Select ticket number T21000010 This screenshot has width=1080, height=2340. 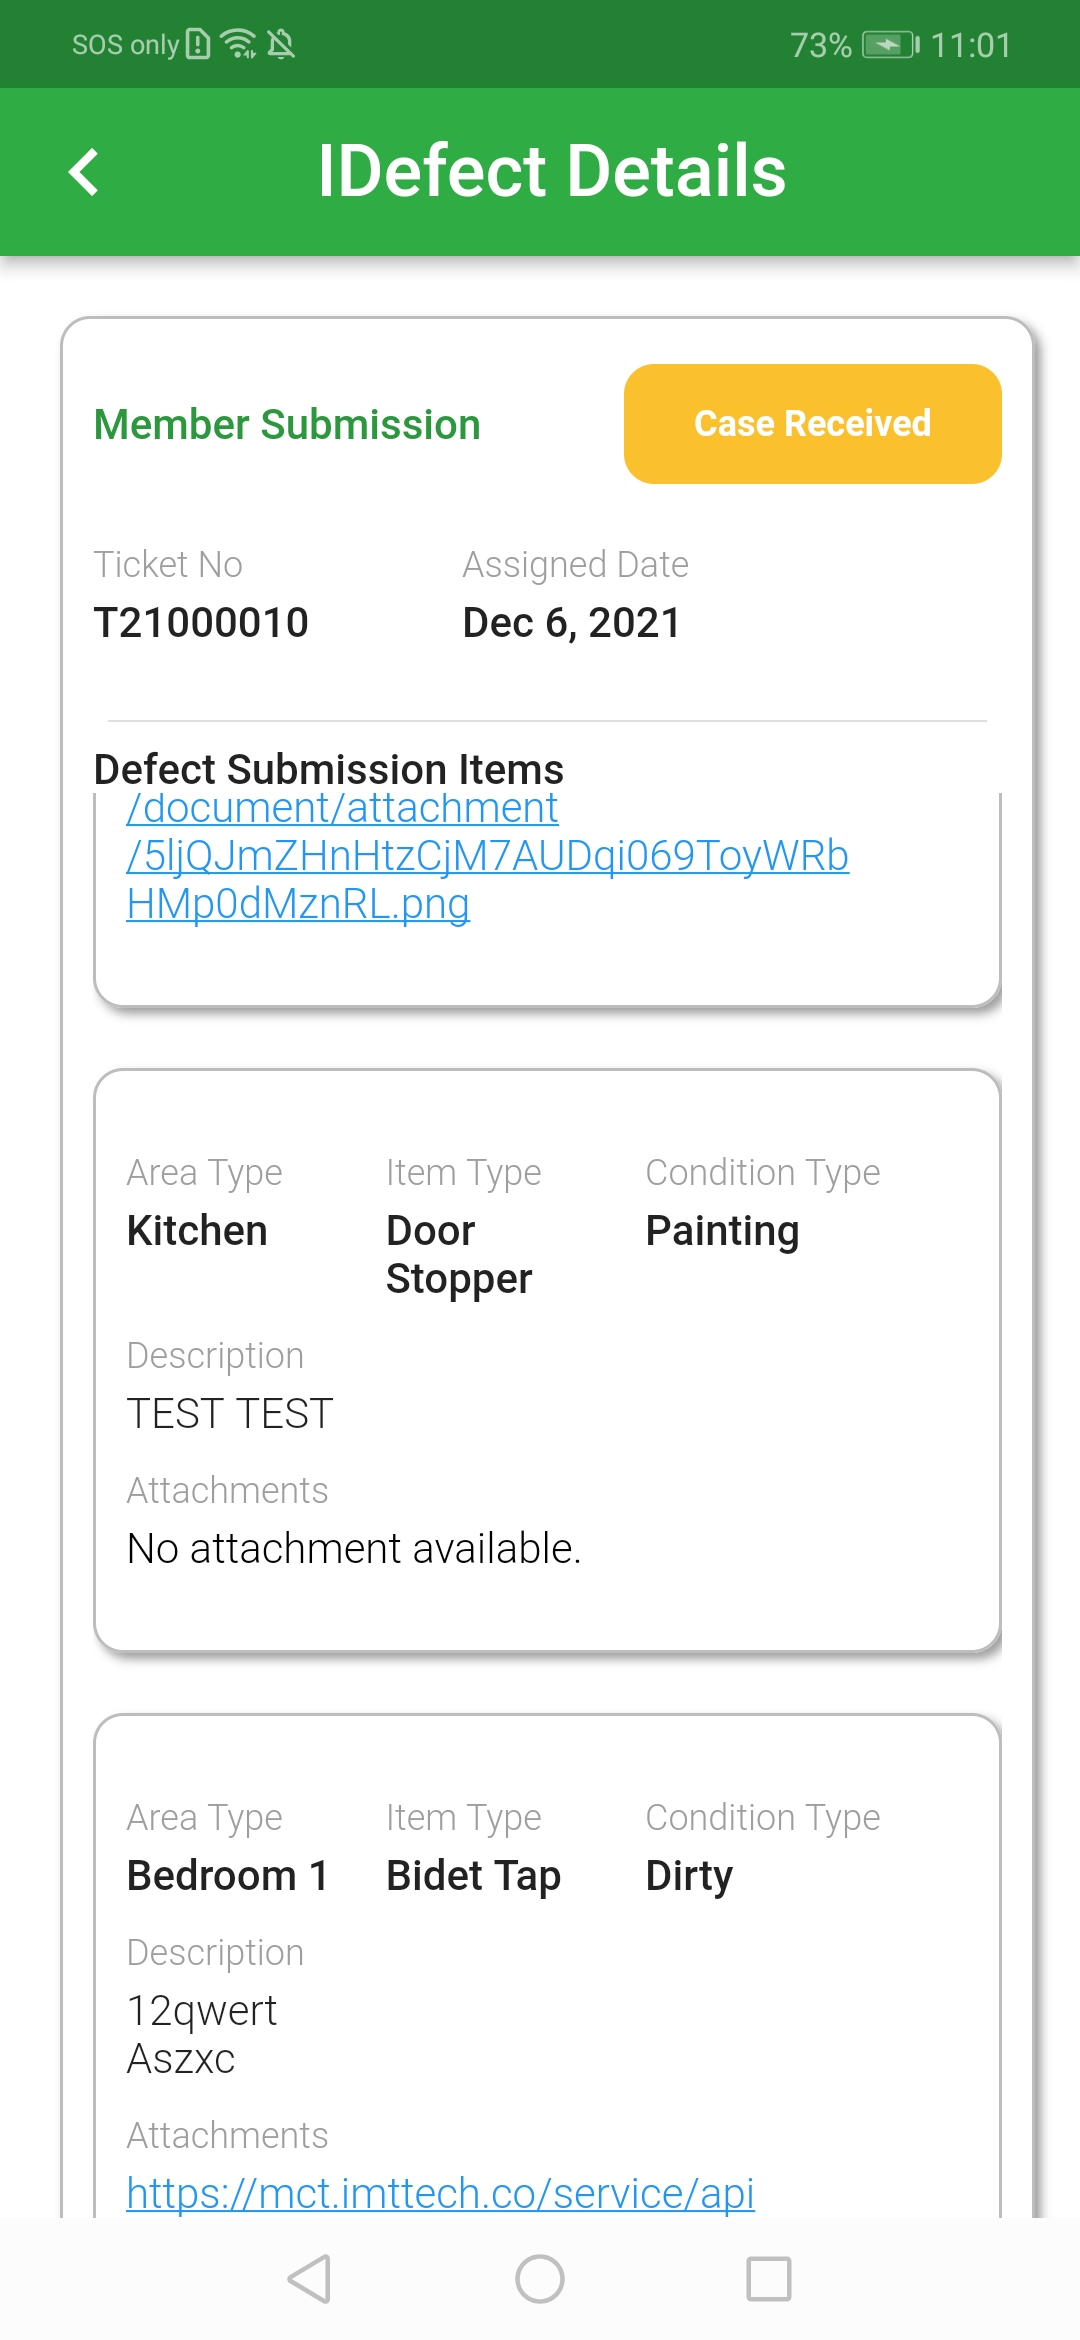pyautogui.click(x=201, y=622)
